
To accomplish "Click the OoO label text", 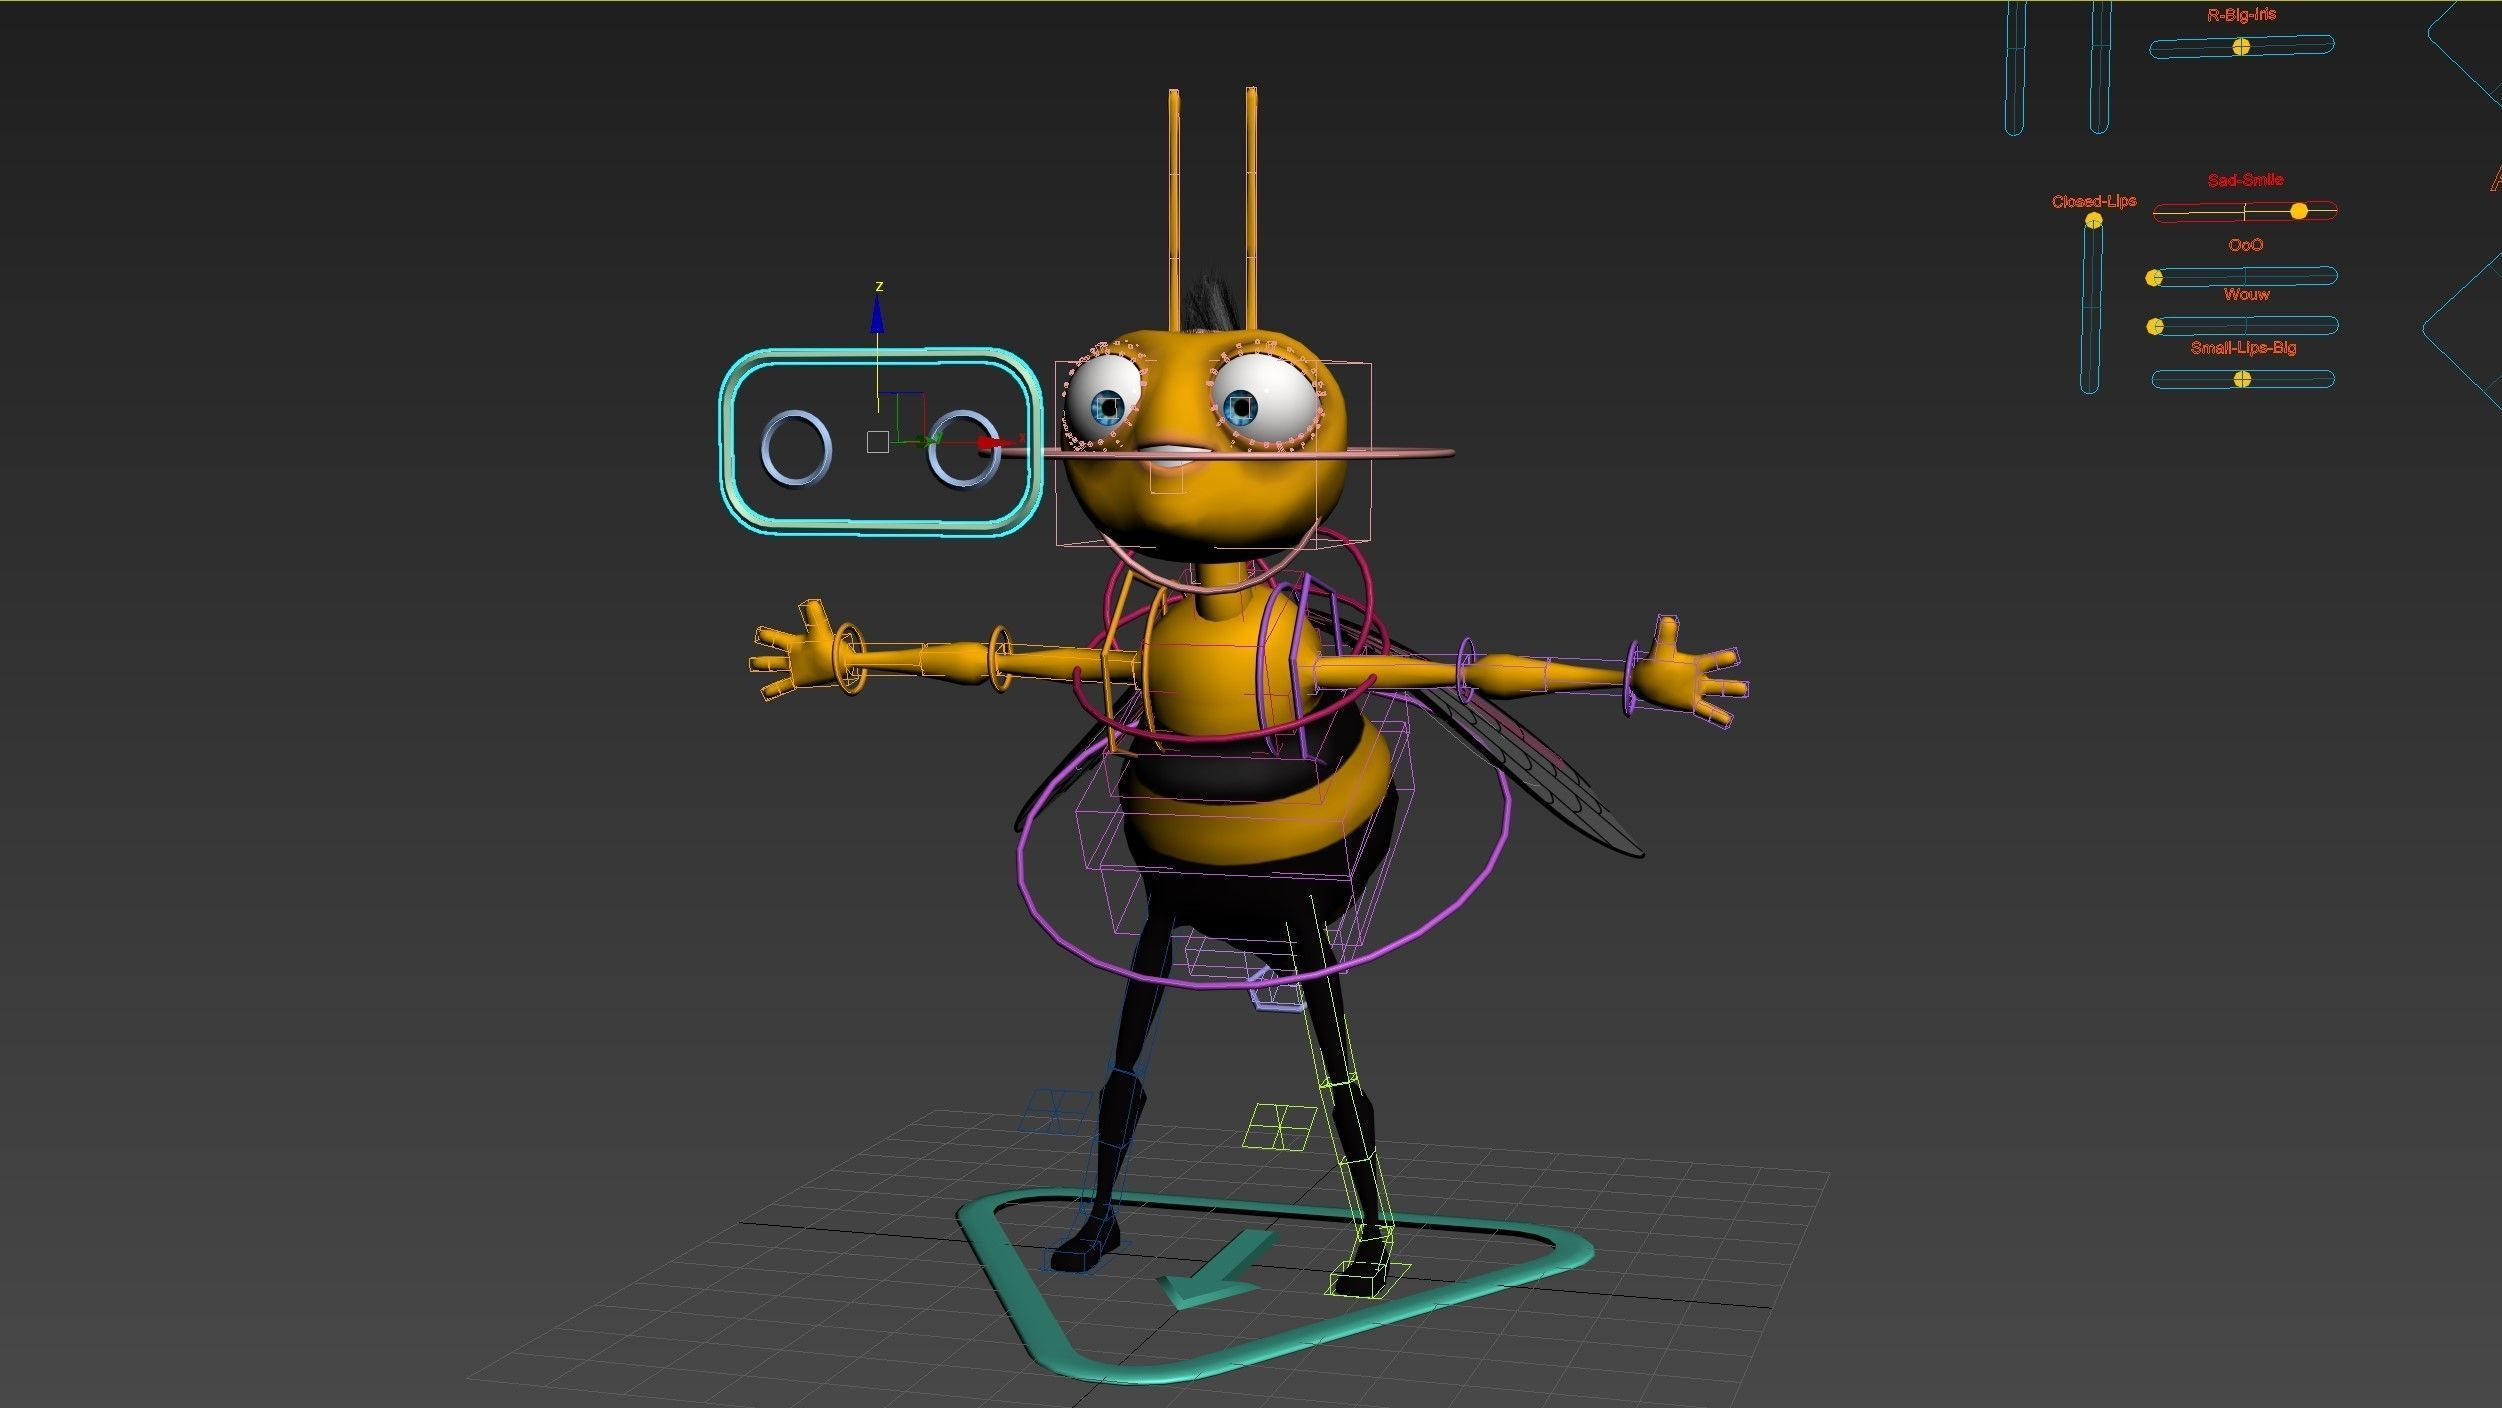I will pyautogui.click(x=2245, y=245).
